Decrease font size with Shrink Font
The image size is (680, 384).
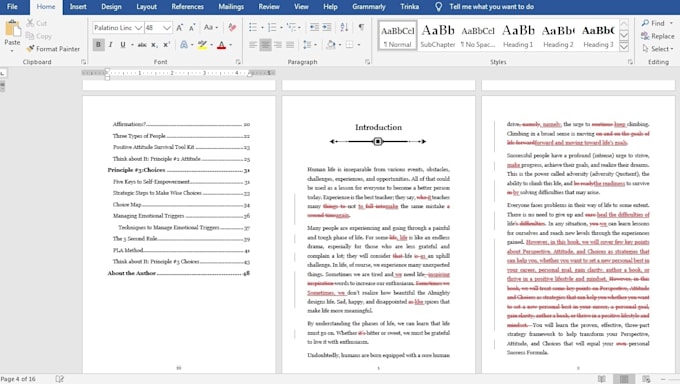(x=192, y=27)
